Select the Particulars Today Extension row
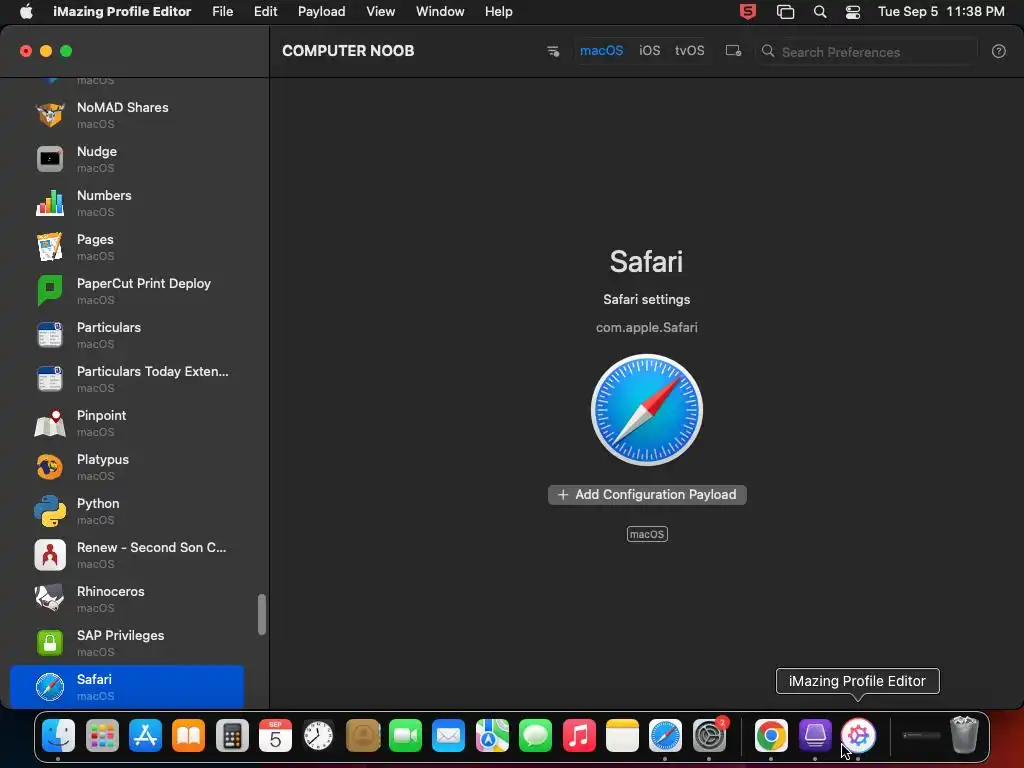Image resolution: width=1024 pixels, height=768 pixels. [127, 379]
